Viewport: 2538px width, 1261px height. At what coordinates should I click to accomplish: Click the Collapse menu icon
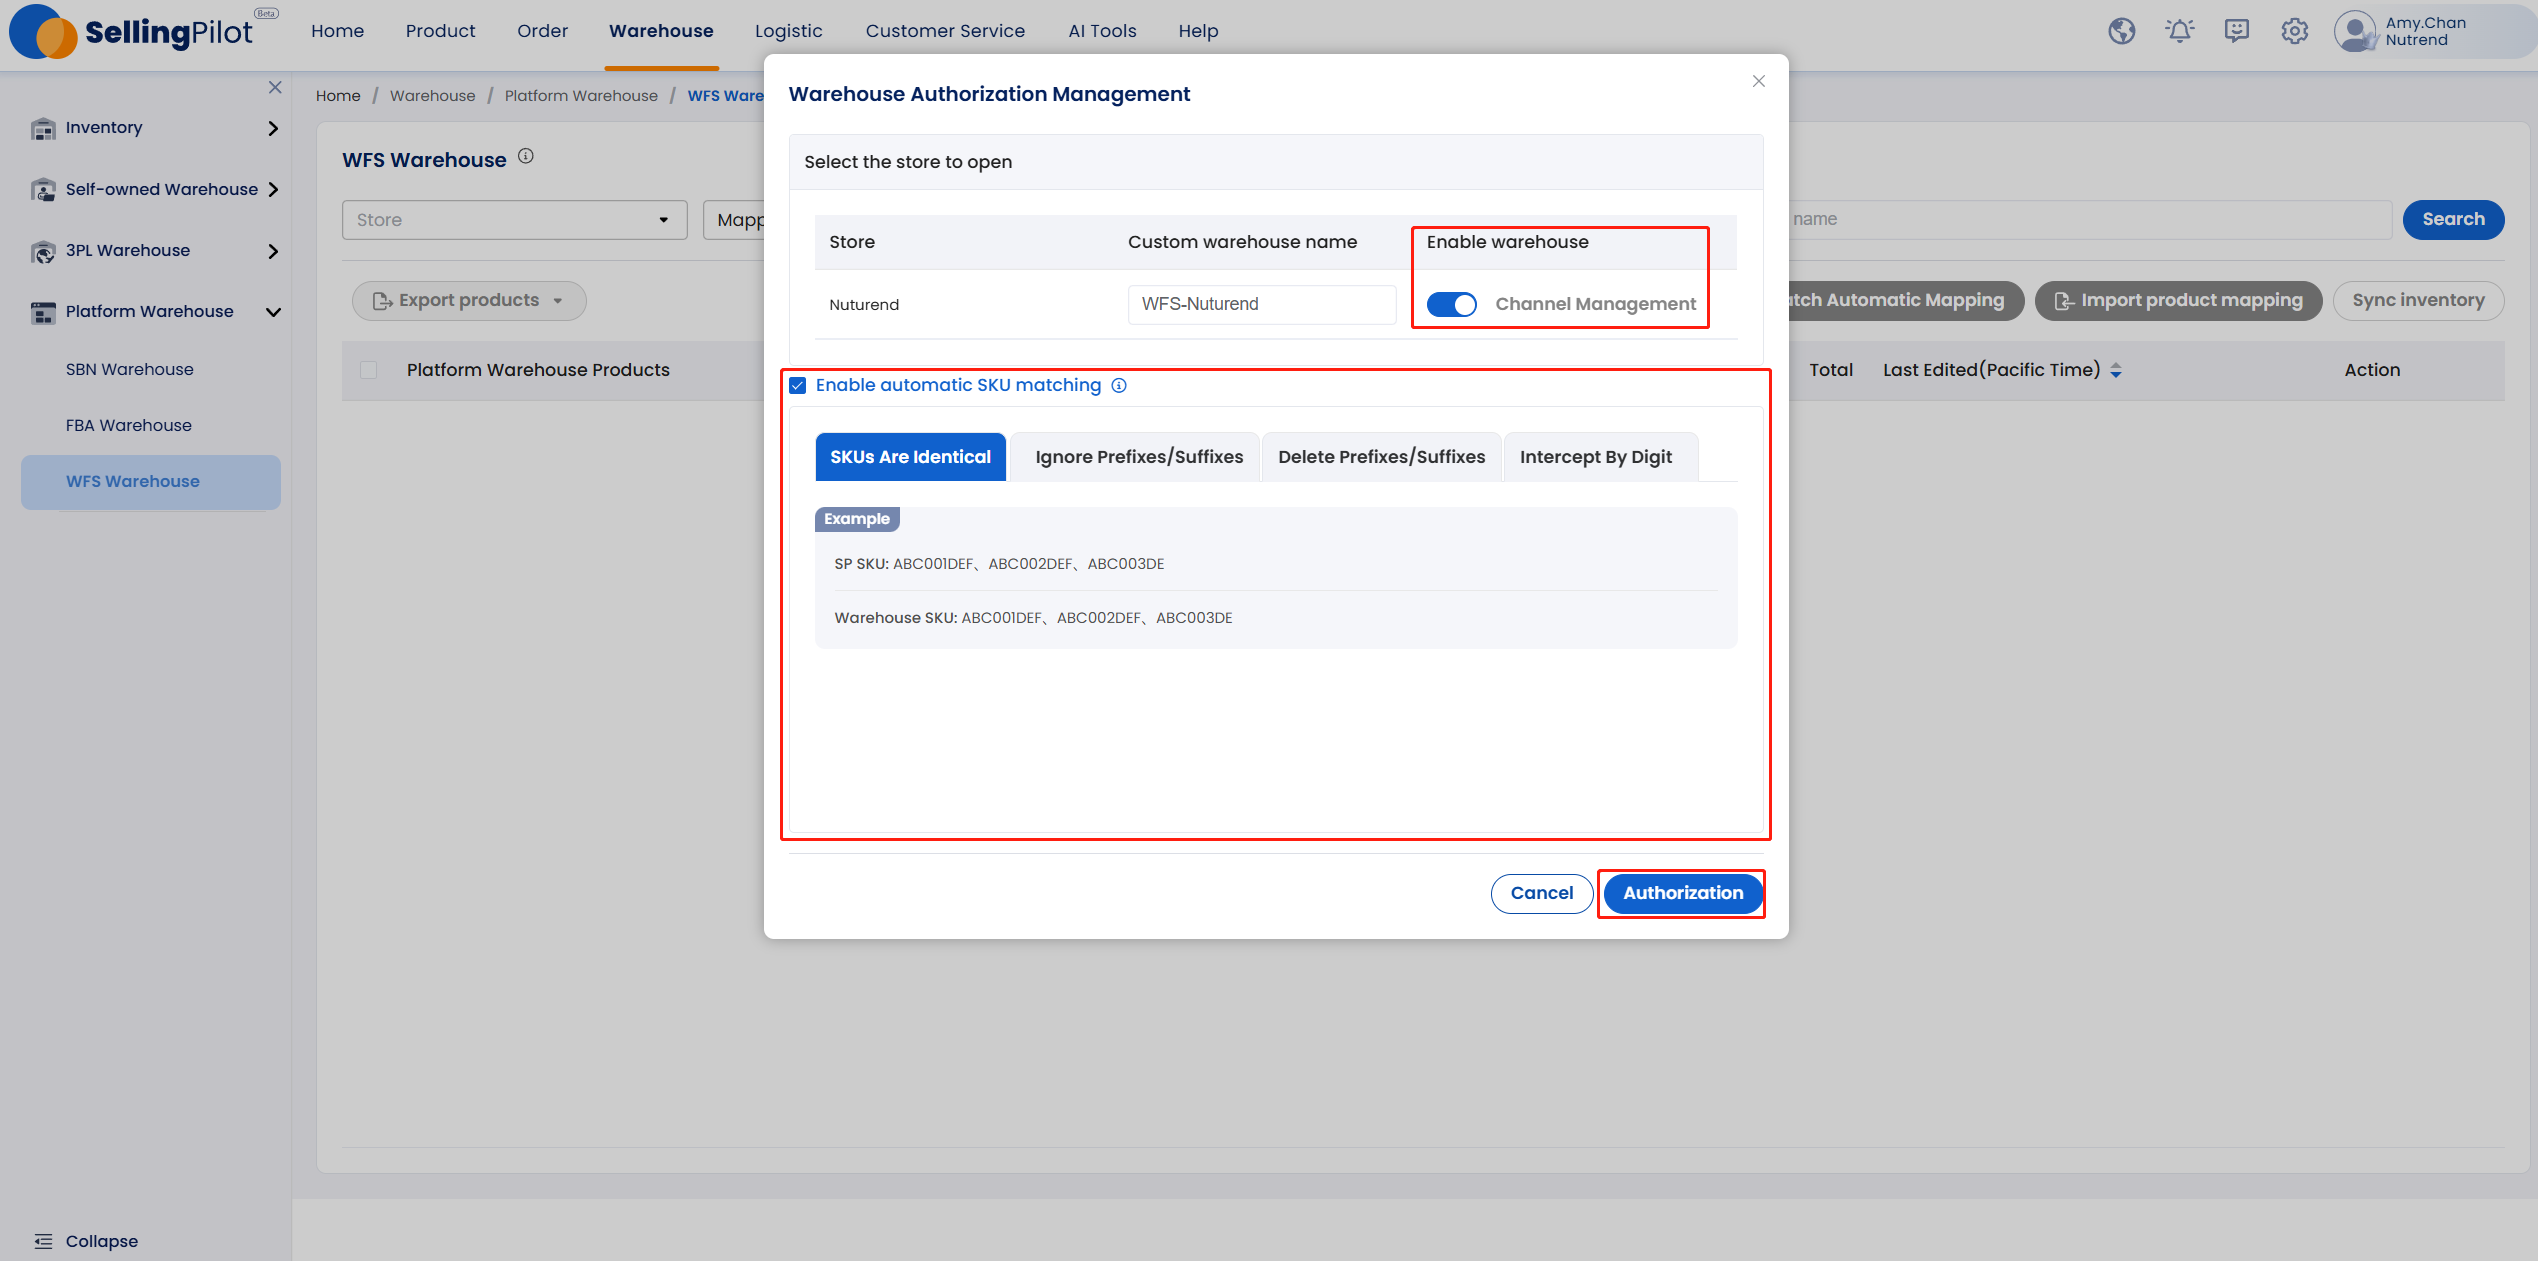43,1241
